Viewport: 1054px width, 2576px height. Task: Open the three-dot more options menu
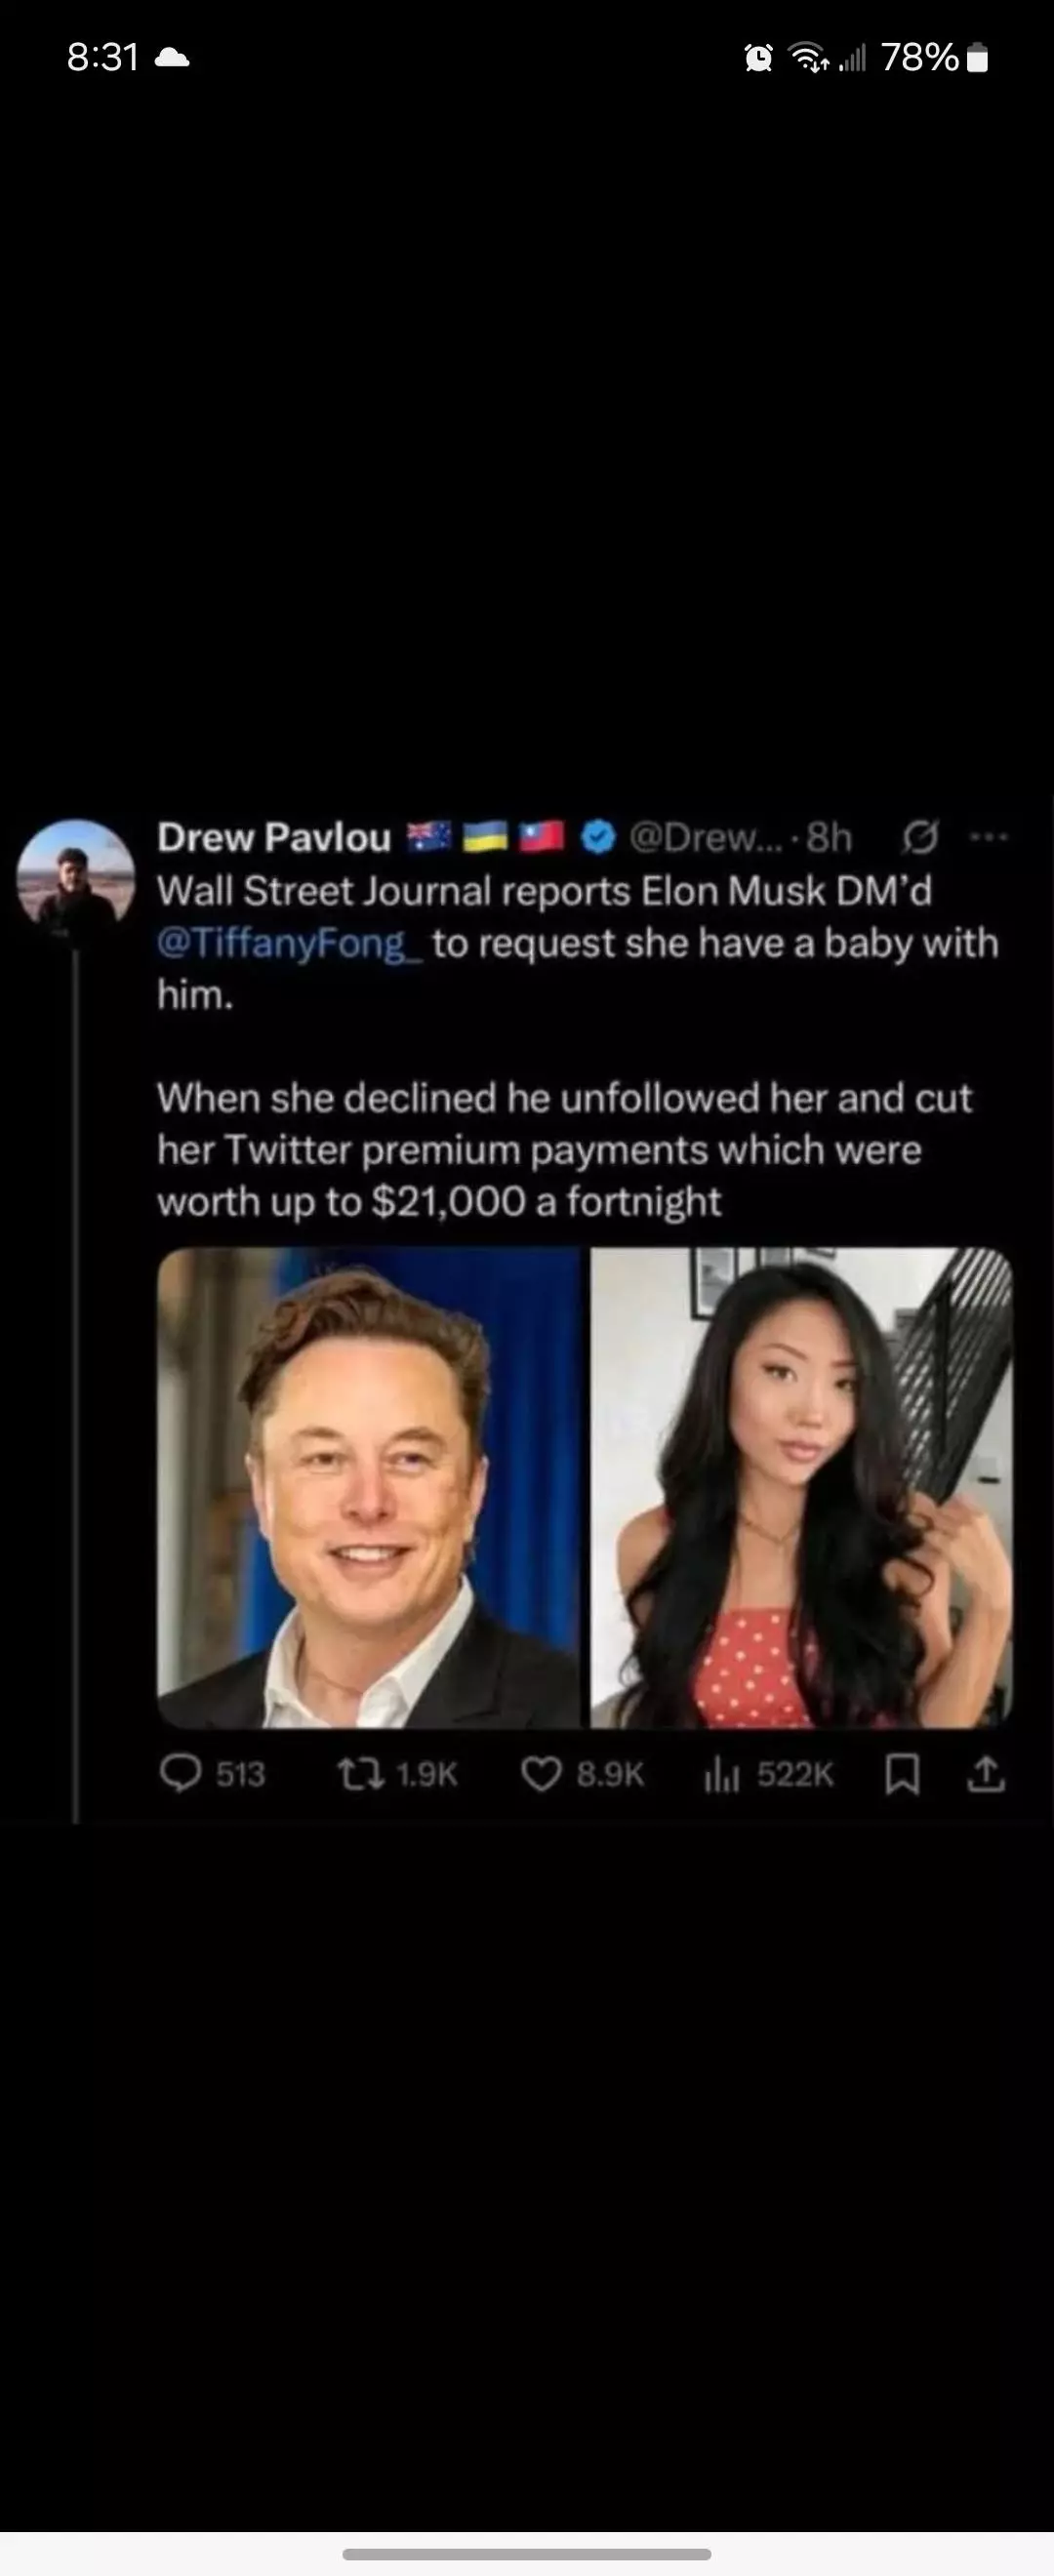pos(989,837)
